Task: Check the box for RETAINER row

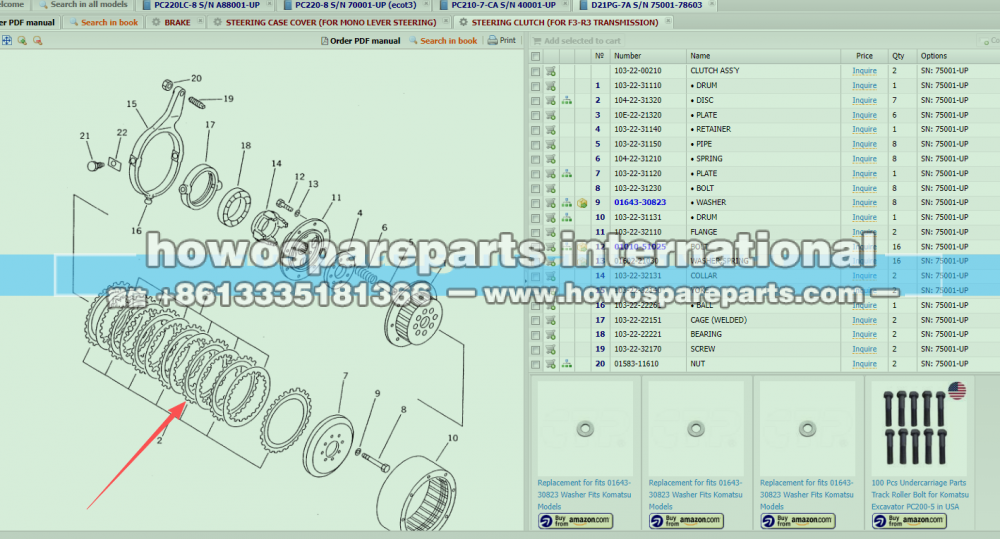Action: click(536, 130)
